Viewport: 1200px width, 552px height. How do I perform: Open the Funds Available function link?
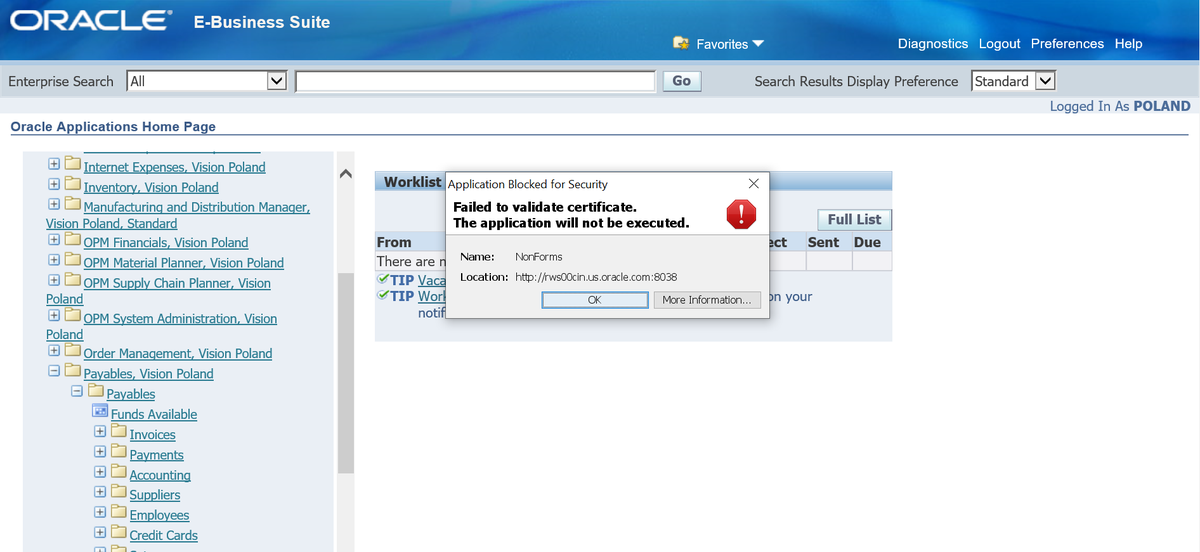coord(154,414)
